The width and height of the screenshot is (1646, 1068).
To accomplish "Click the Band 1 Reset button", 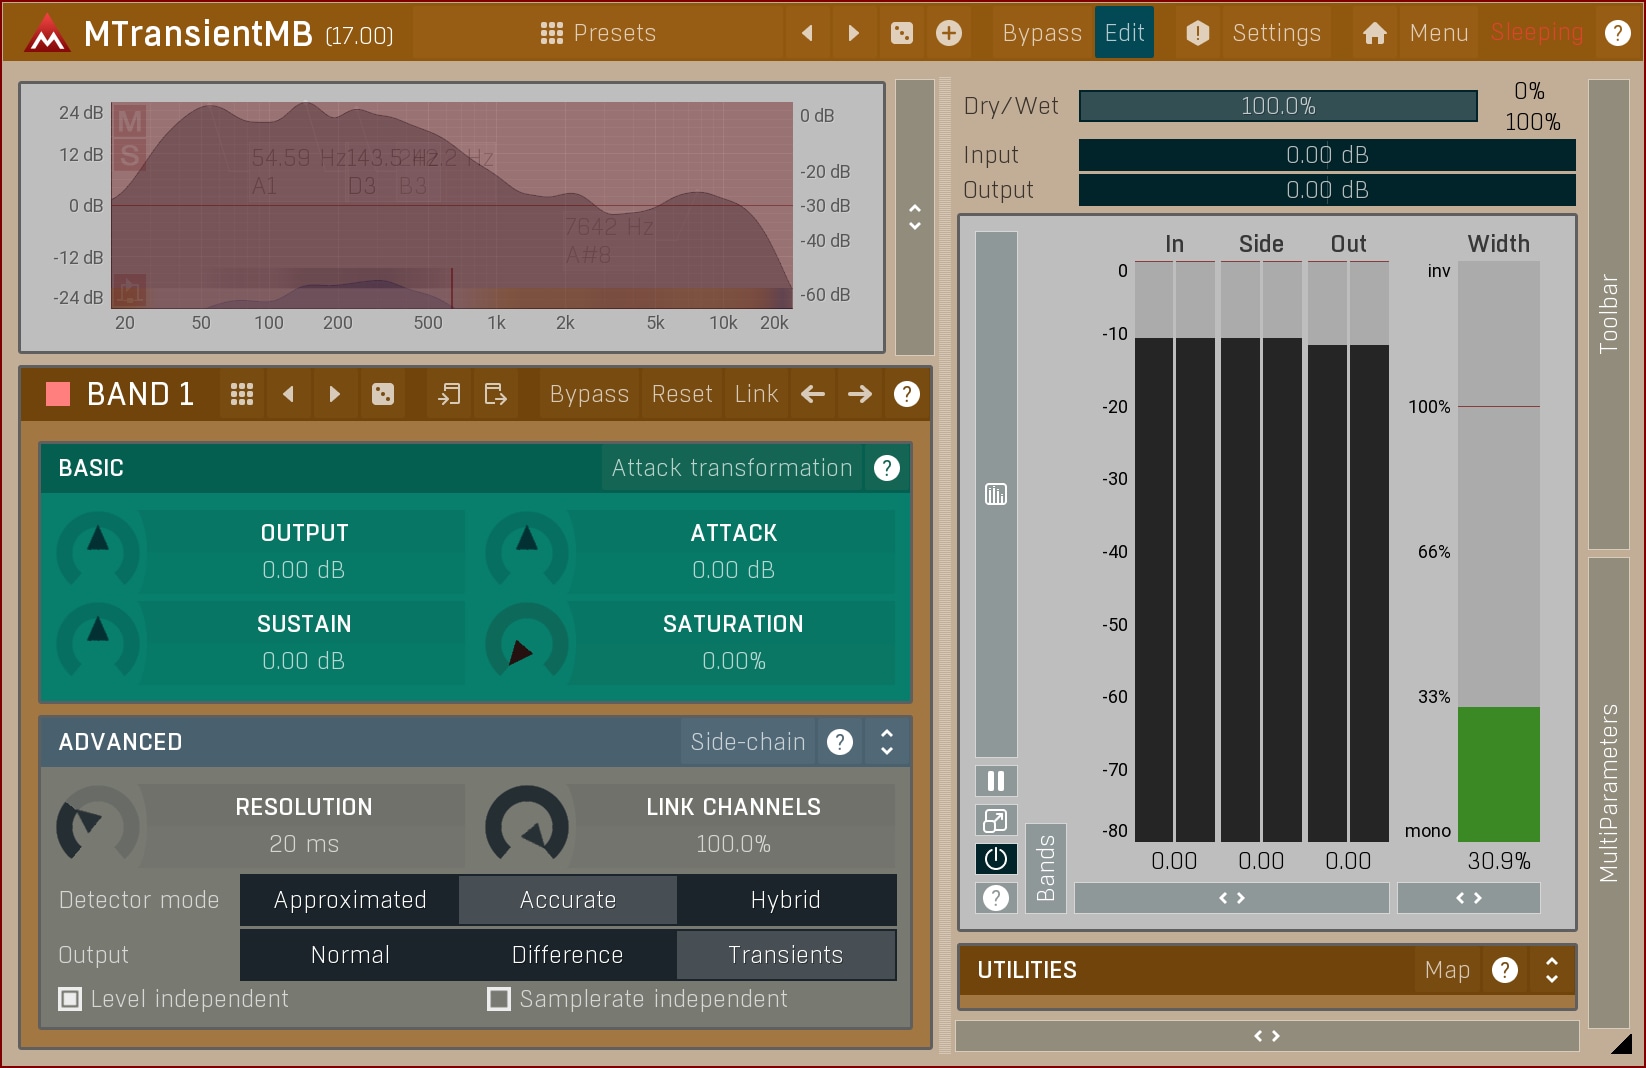I will (682, 394).
